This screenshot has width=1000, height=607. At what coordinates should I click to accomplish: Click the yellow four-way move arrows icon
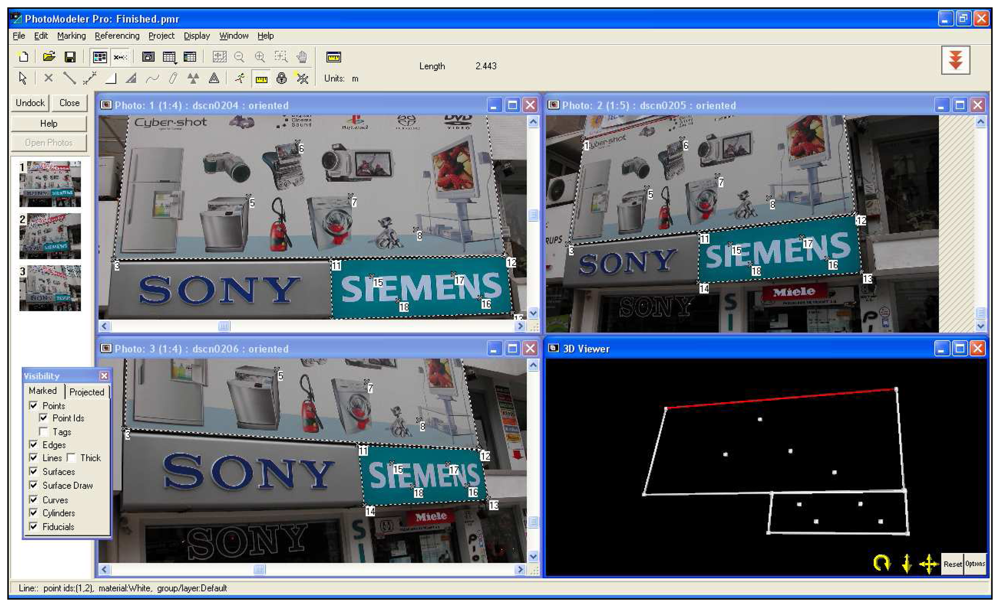927,564
